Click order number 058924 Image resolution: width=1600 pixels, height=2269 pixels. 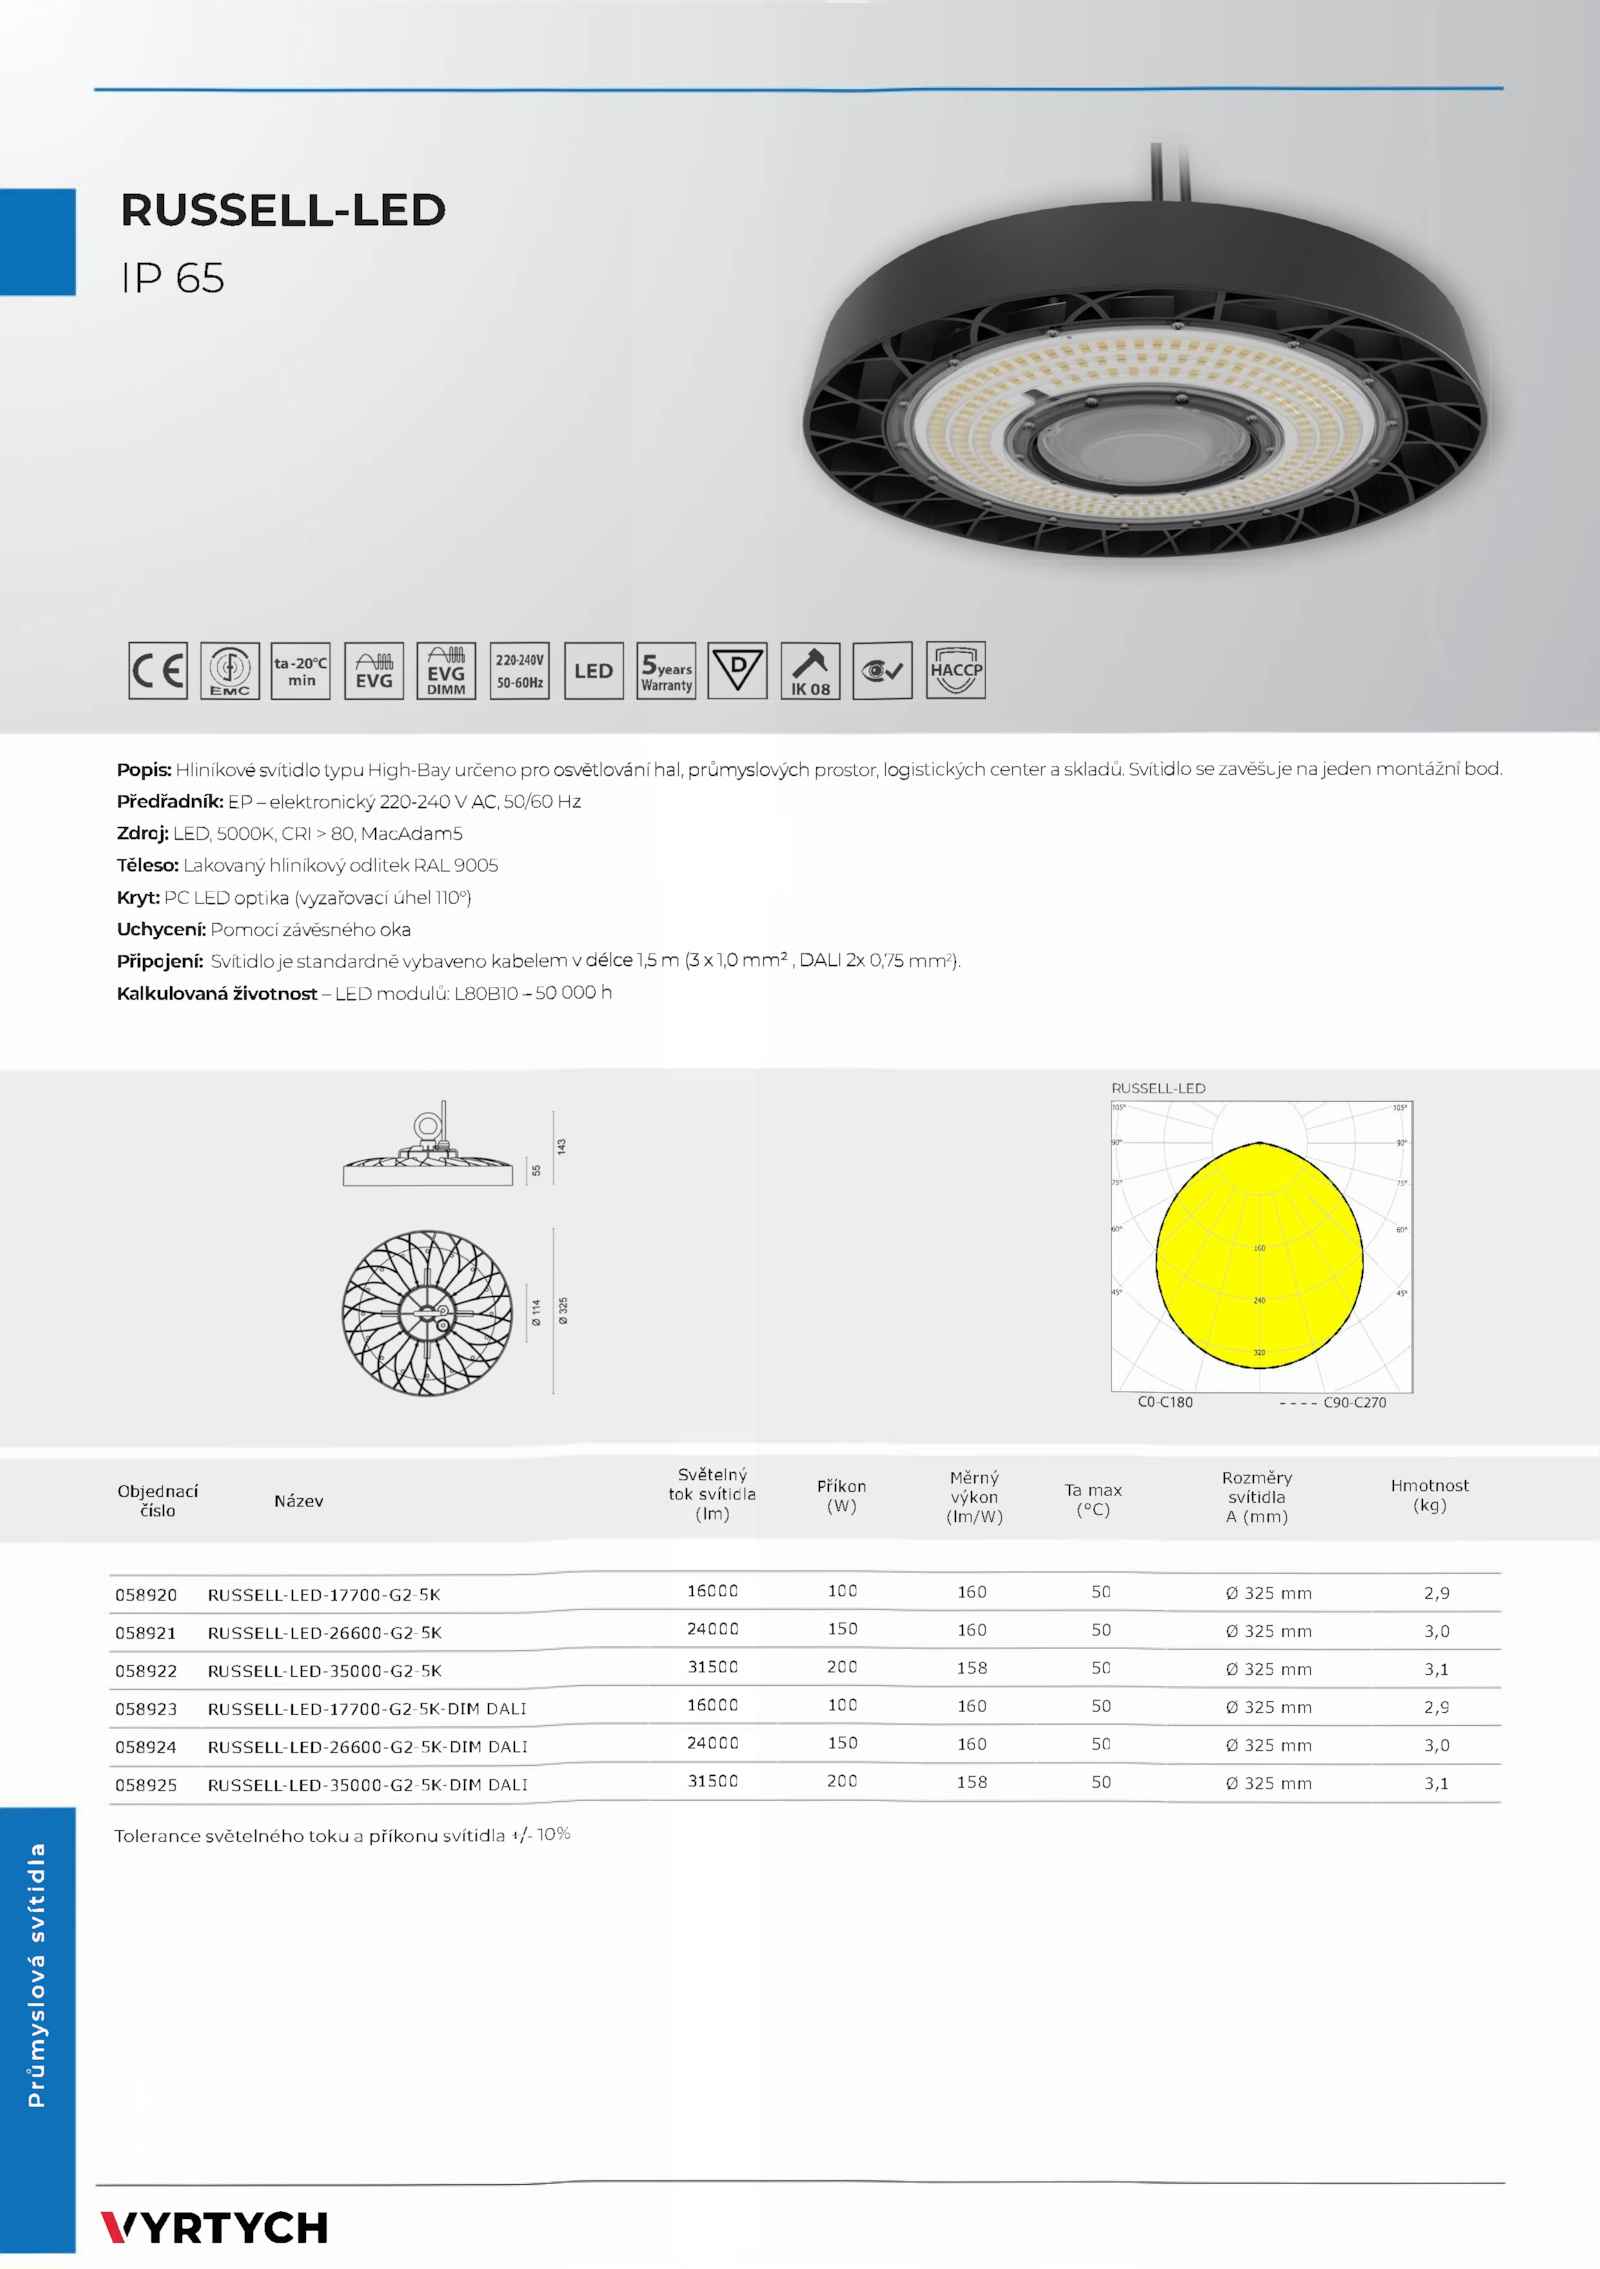[146, 1747]
